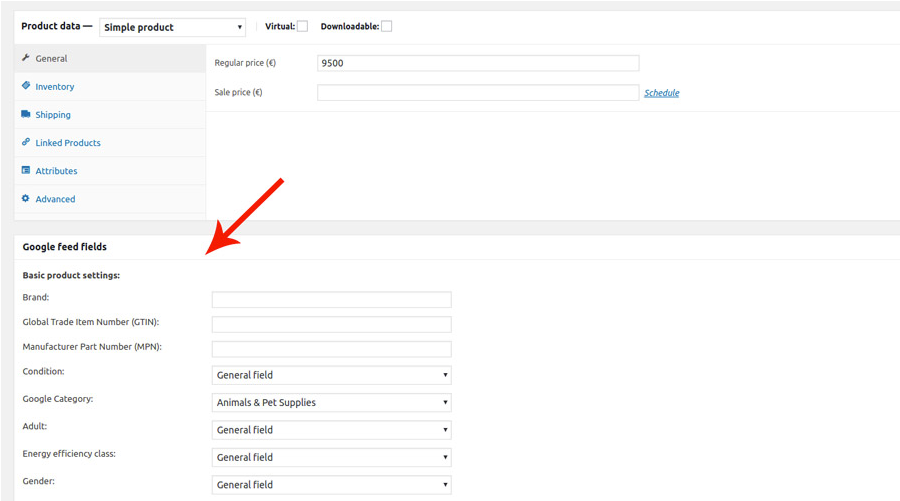The width and height of the screenshot is (900, 501).
Task: Expand the Energy efficiency class dropdown
Action: coord(331,457)
